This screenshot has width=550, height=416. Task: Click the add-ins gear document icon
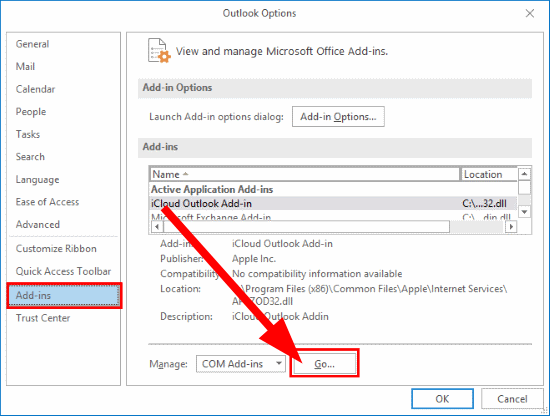pos(159,51)
